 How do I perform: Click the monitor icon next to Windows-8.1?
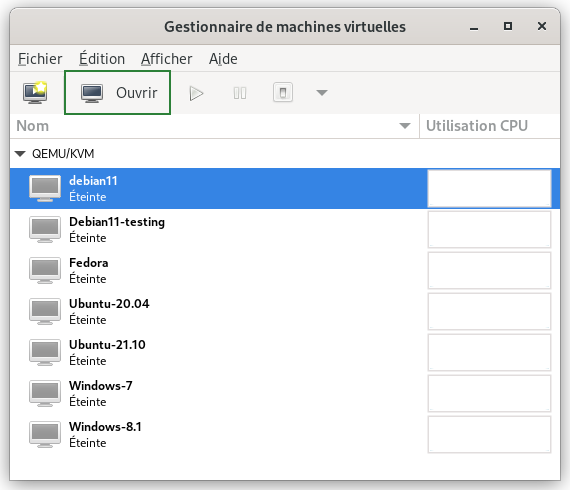[45, 435]
